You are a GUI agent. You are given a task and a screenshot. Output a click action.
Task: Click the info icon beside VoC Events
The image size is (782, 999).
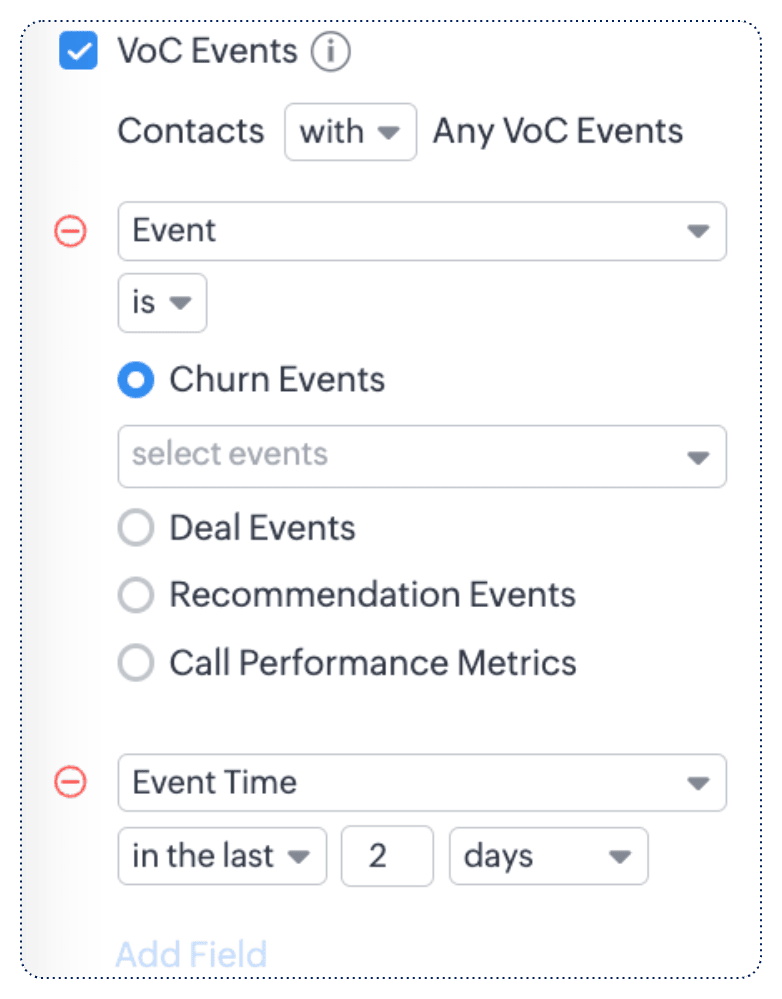[x=330, y=52]
